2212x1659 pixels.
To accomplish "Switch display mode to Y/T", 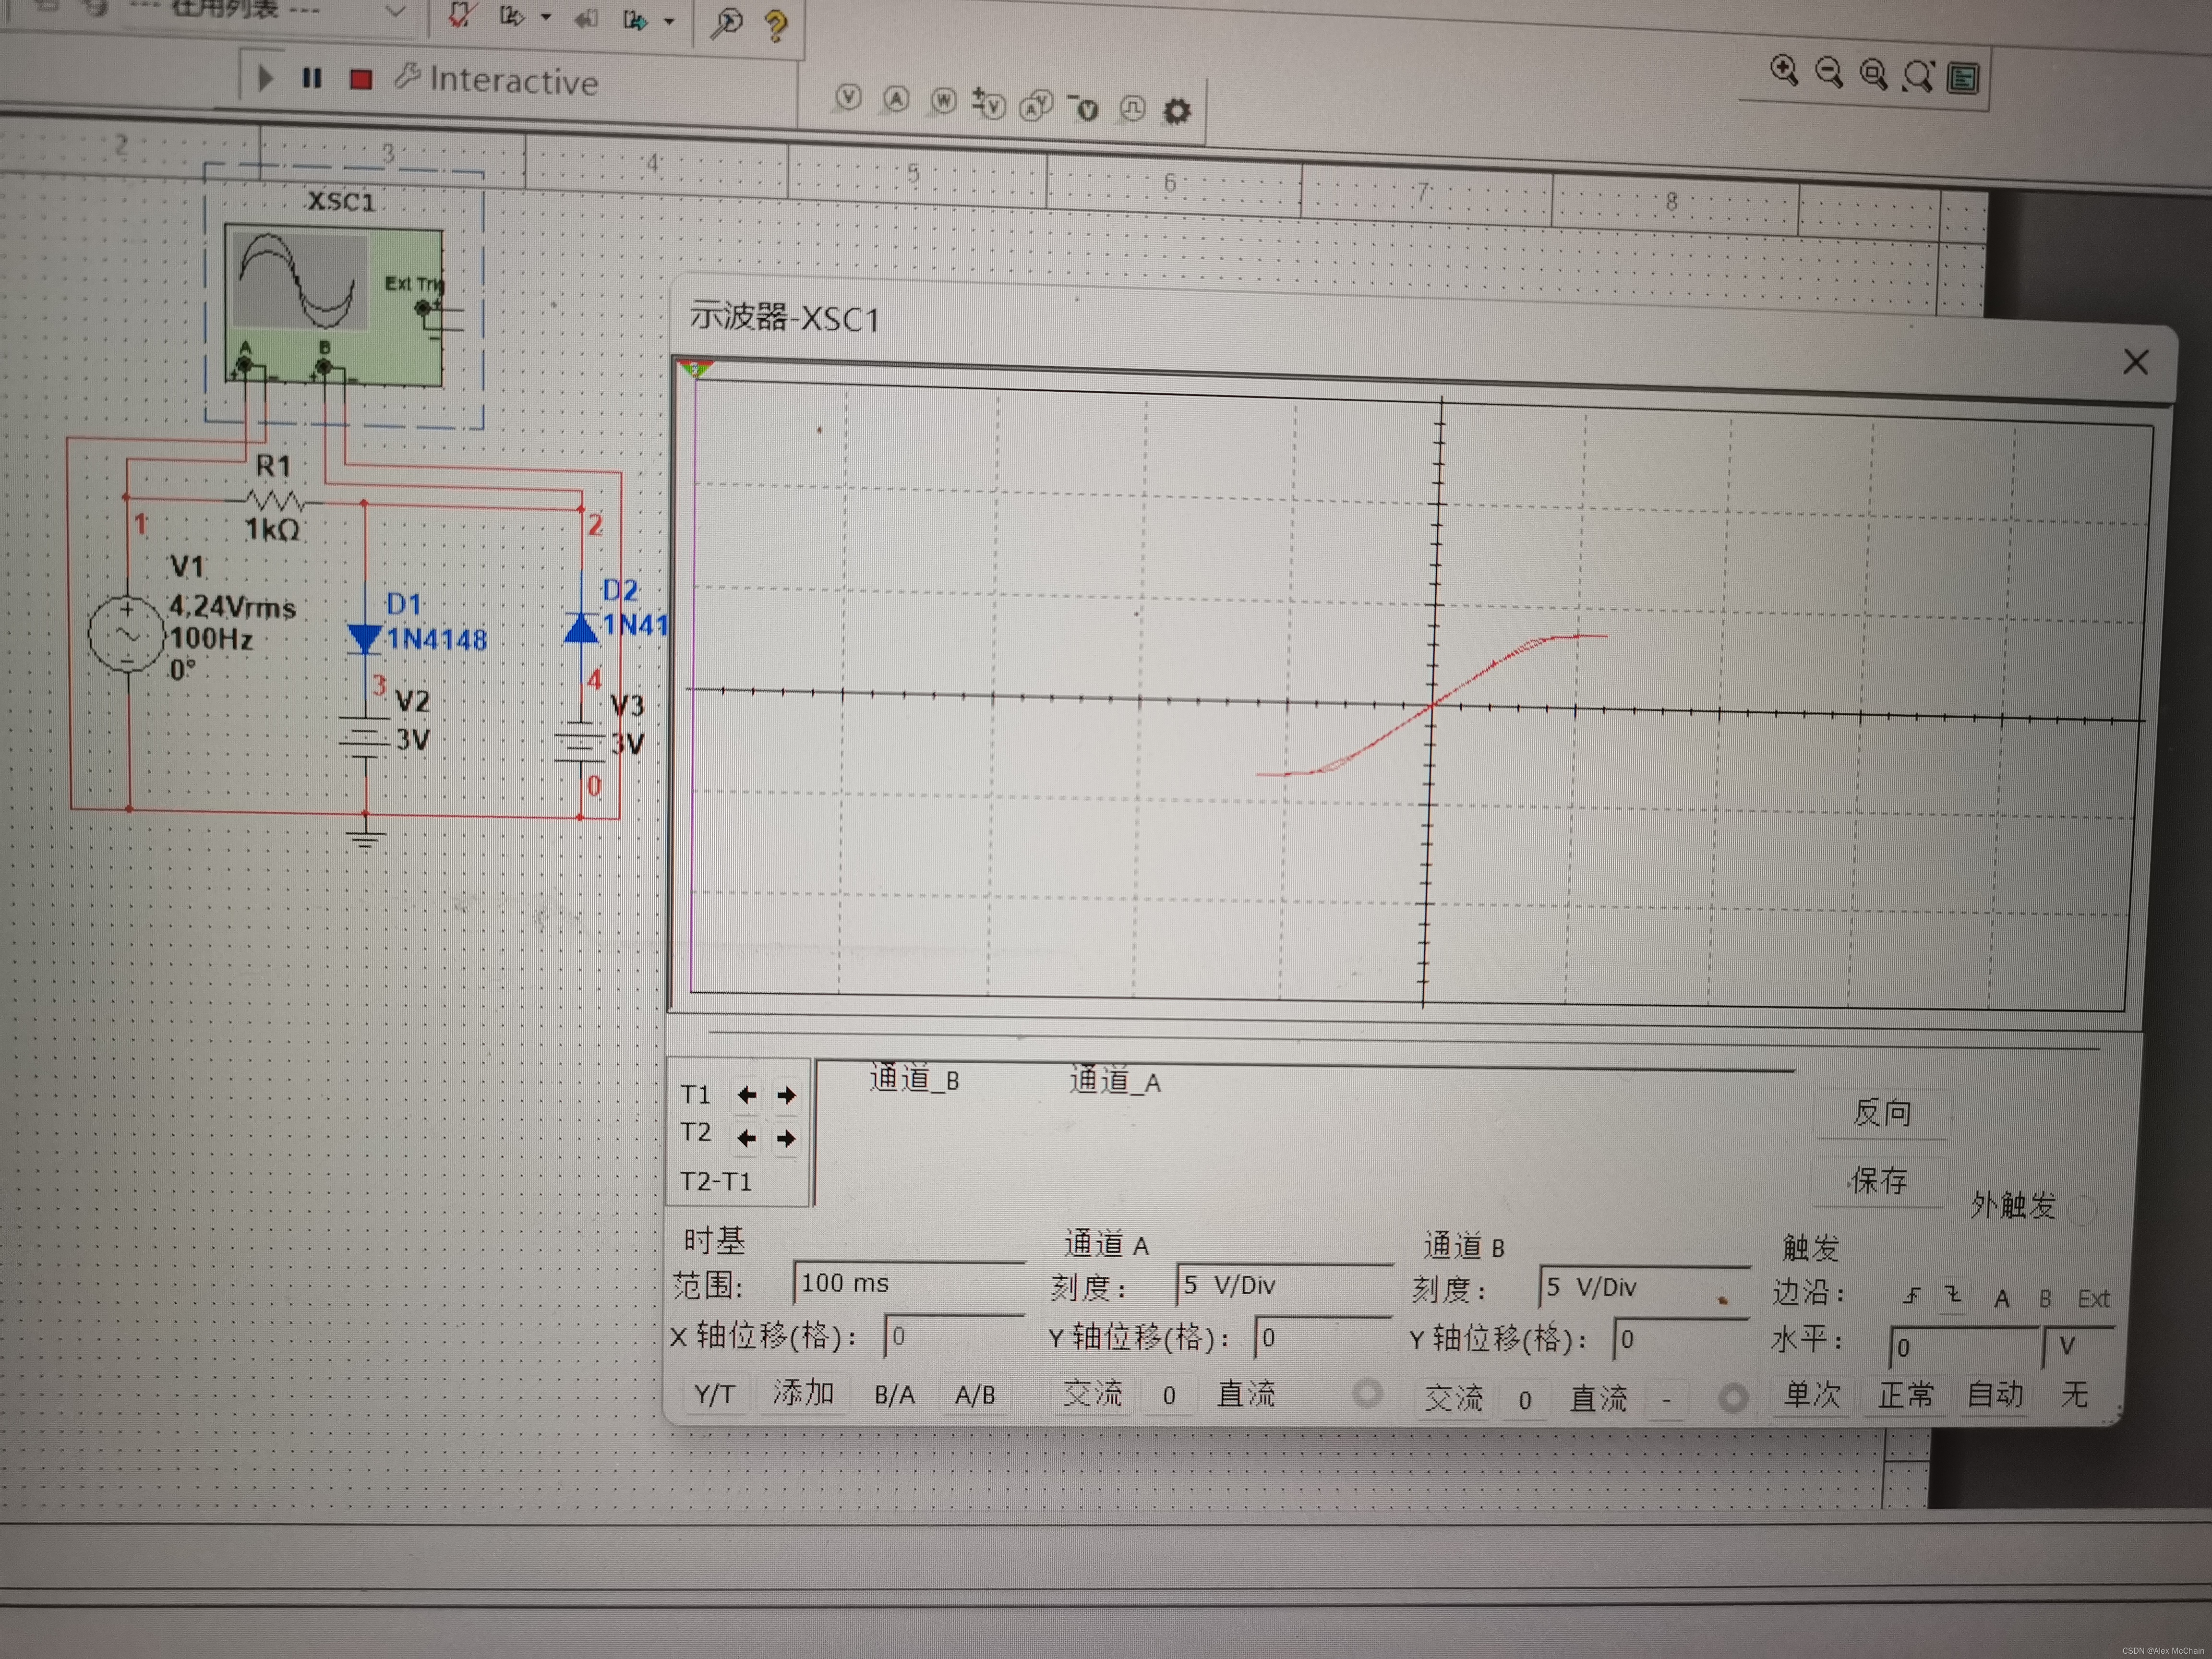I will pos(714,1394).
